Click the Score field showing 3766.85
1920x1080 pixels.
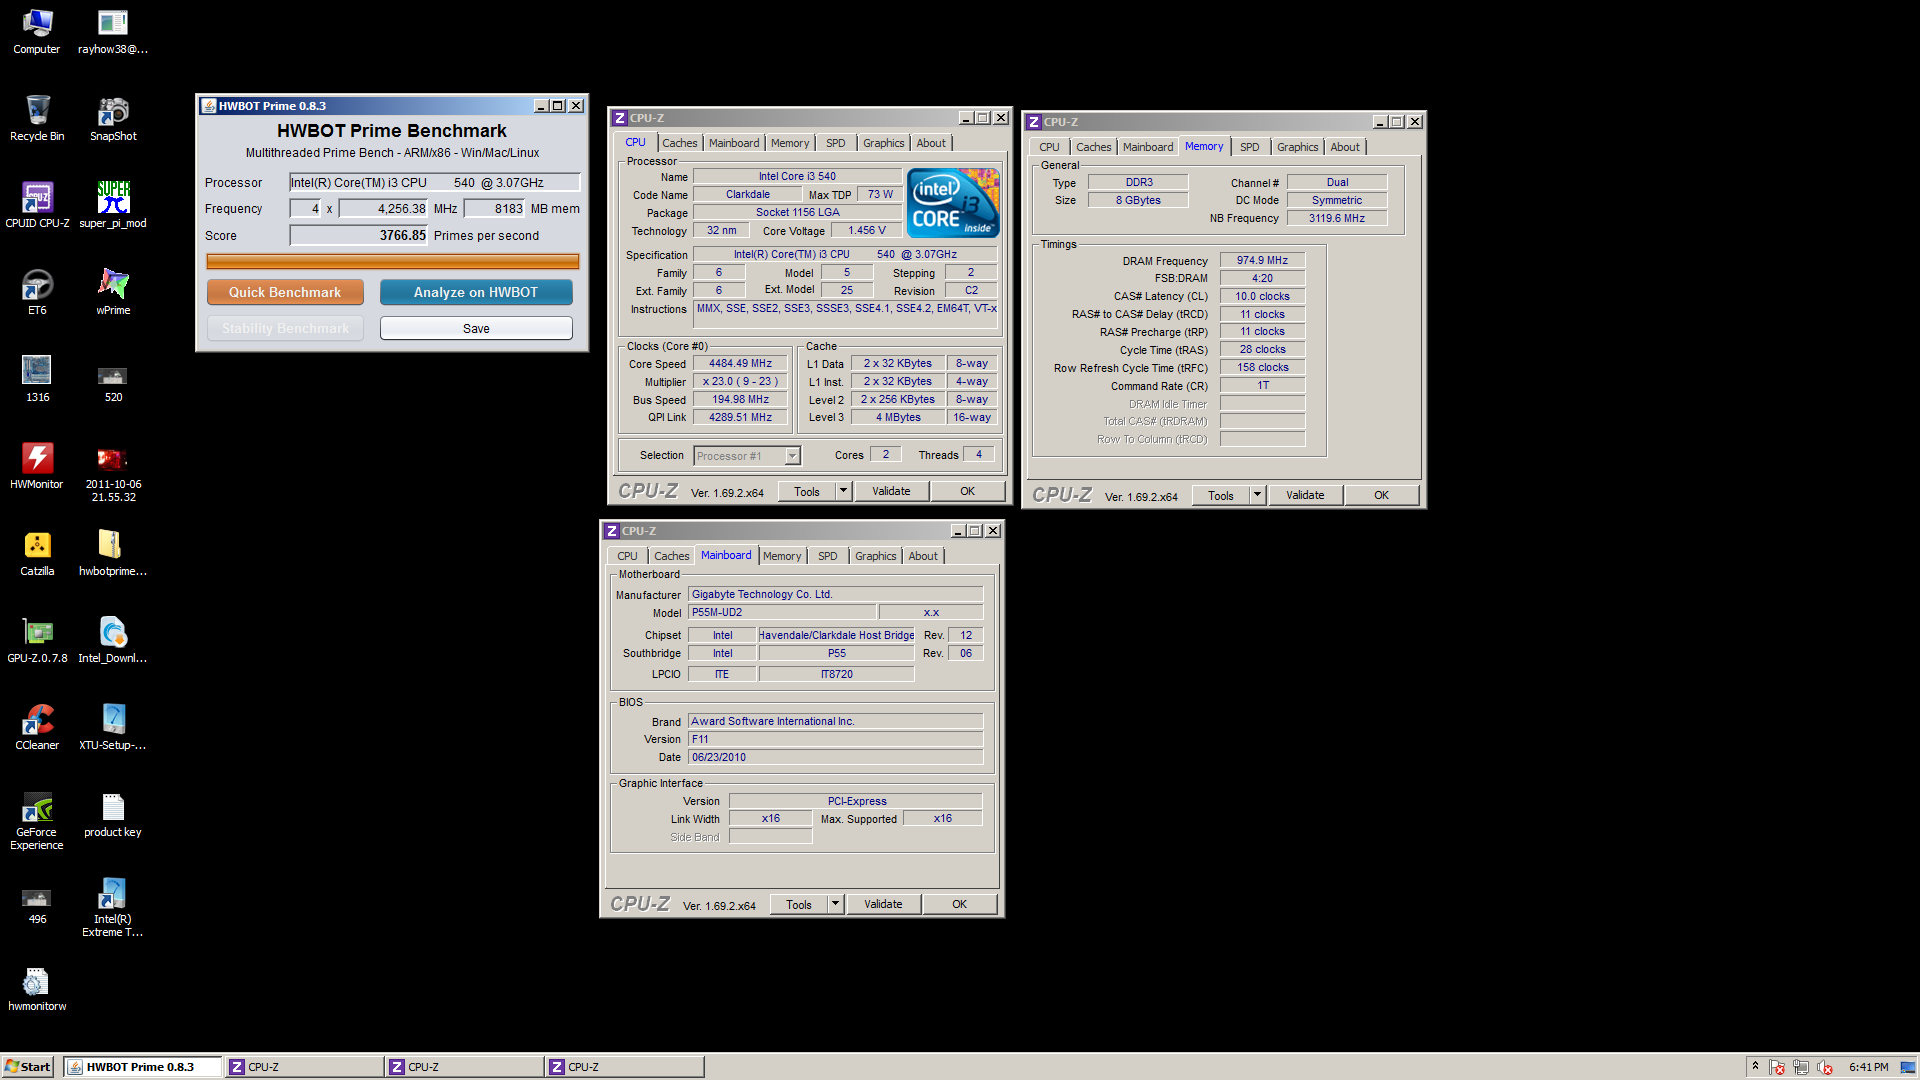point(359,235)
